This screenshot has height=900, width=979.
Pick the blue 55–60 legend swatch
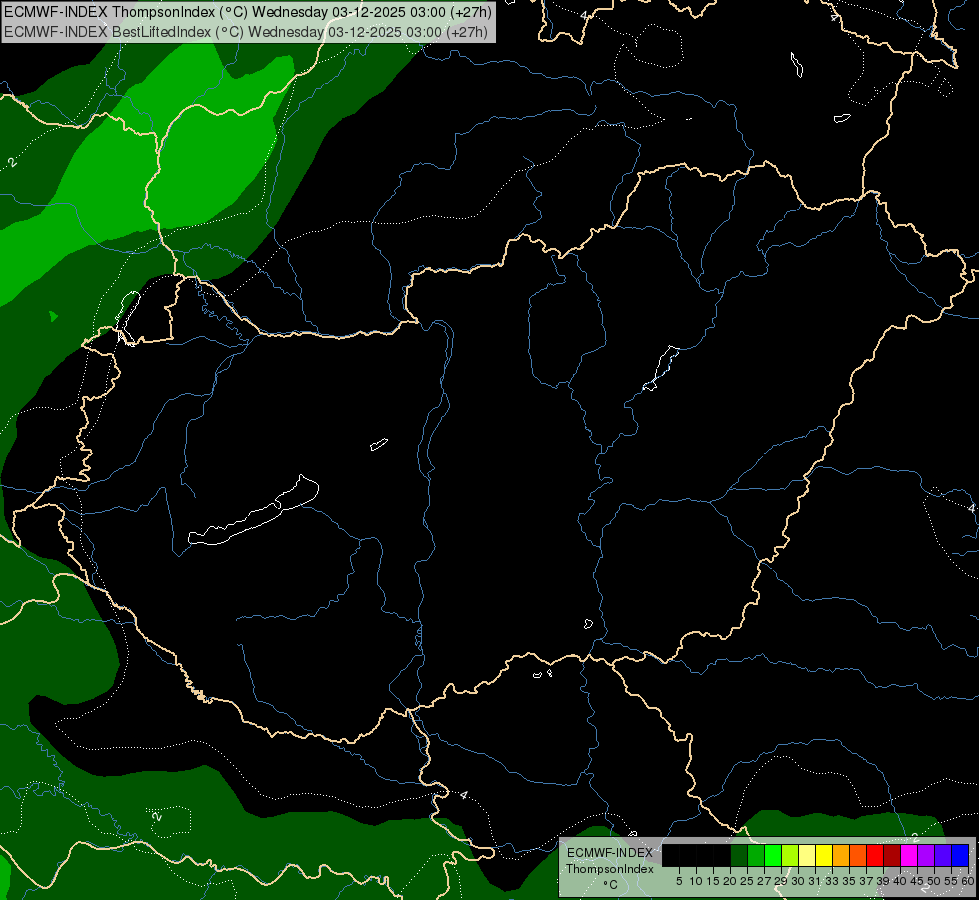click(x=960, y=855)
